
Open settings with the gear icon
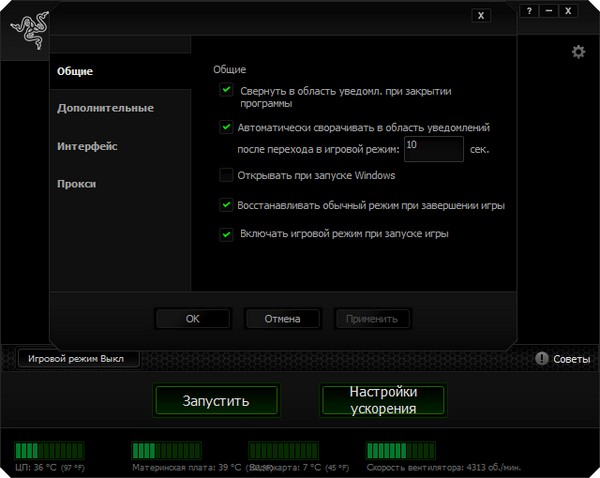tap(578, 52)
